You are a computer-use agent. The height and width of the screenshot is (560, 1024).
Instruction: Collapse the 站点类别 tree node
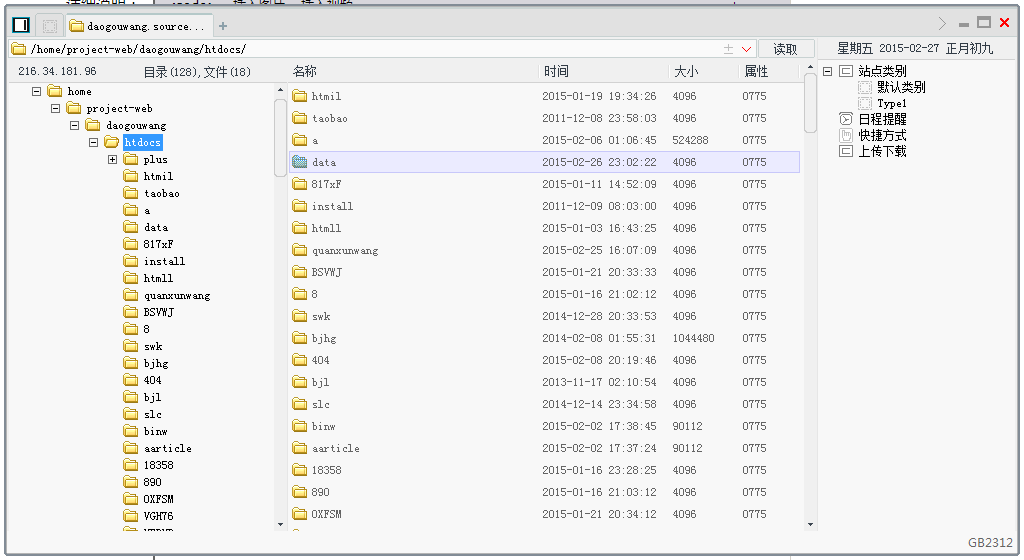(827, 71)
